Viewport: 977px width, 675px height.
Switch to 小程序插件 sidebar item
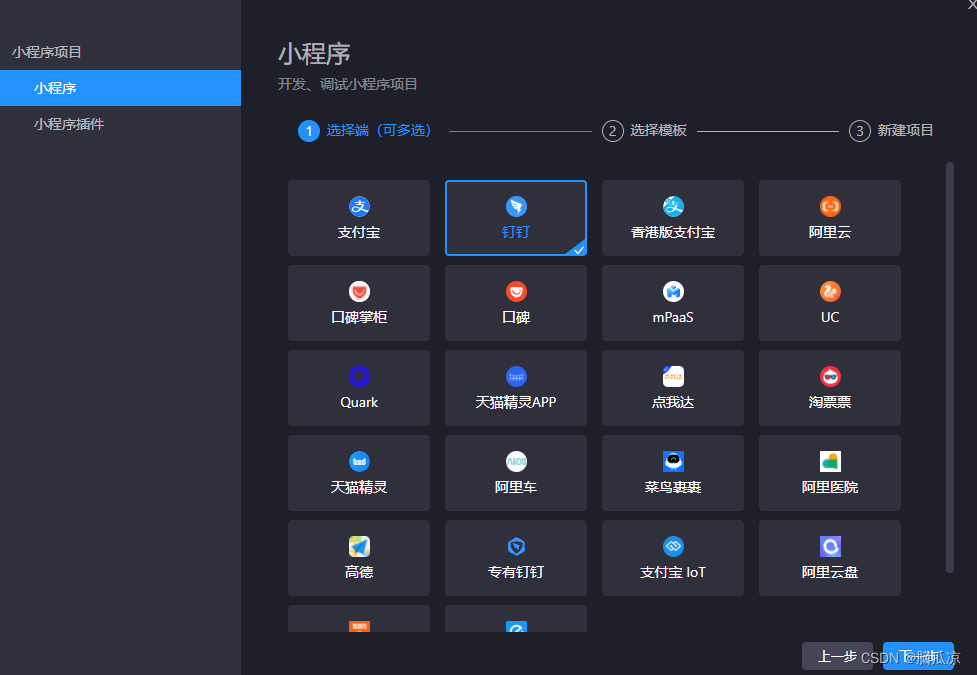coord(120,124)
